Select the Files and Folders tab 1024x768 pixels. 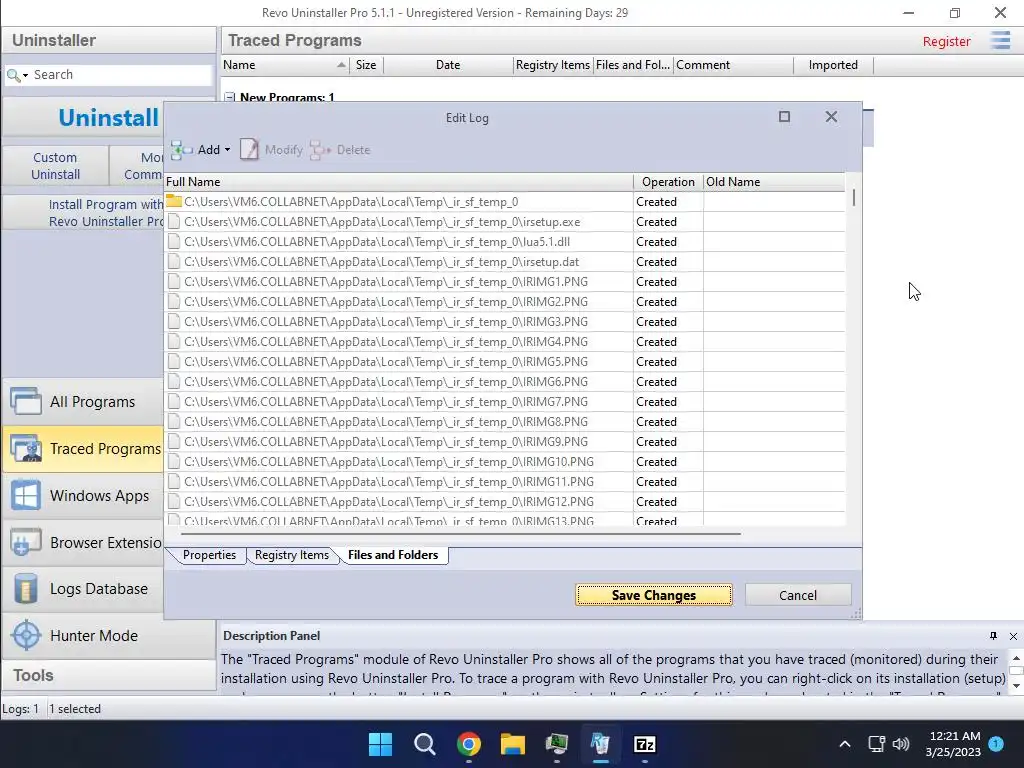pos(393,554)
